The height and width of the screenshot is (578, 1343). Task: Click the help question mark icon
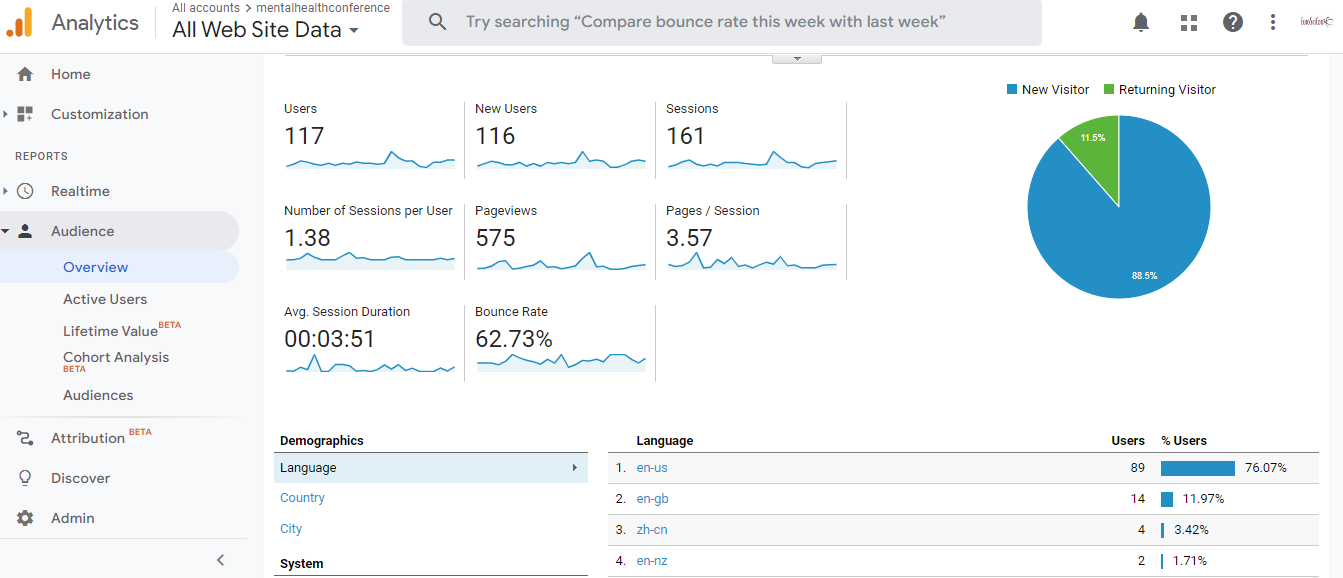pos(1233,22)
